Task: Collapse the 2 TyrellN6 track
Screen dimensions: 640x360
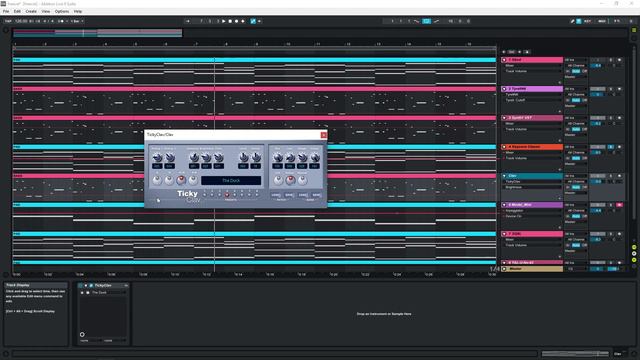Action: (504, 89)
